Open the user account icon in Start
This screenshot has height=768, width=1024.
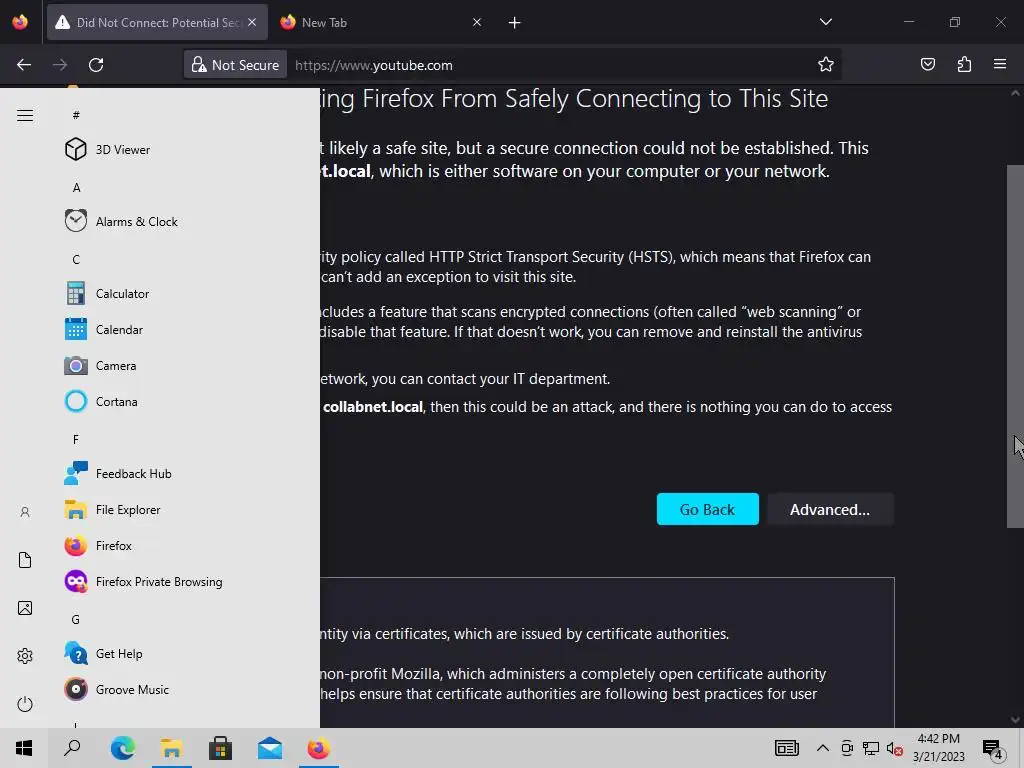click(x=25, y=512)
